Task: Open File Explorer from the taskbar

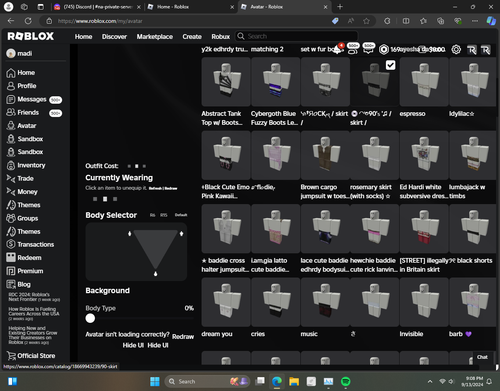Action: coord(294,381)
